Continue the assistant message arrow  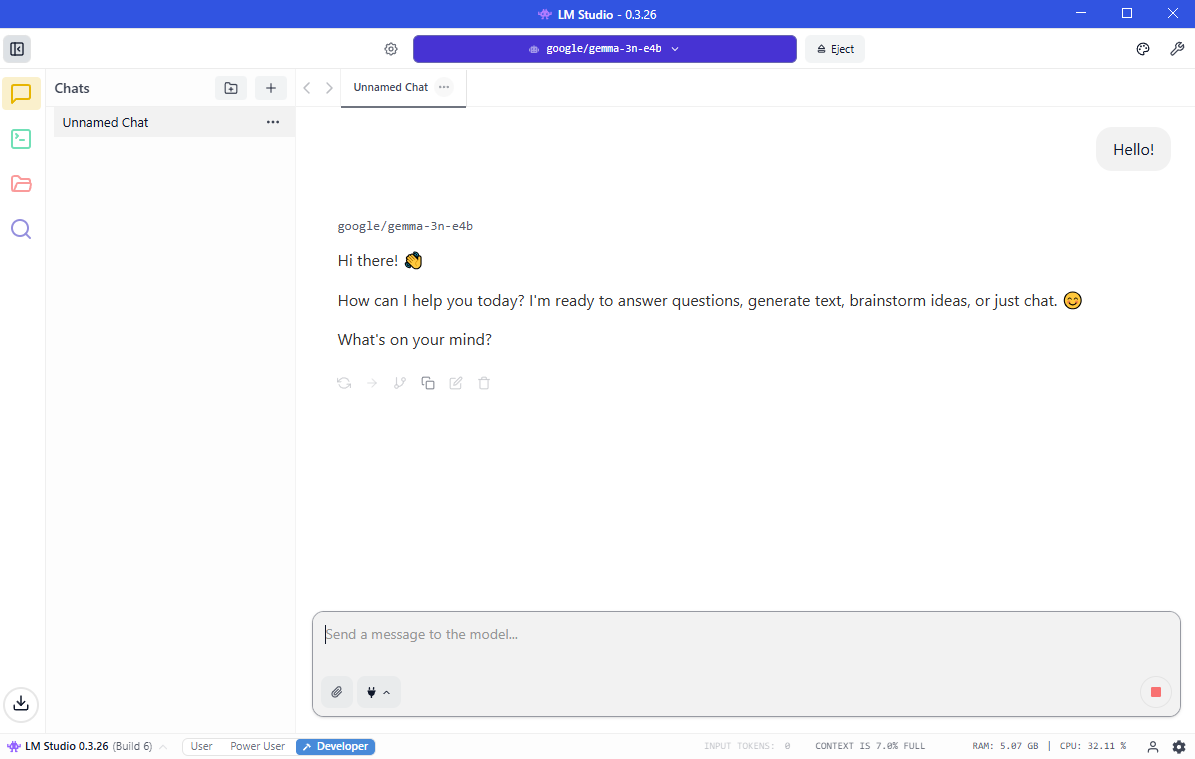(372, 383)
